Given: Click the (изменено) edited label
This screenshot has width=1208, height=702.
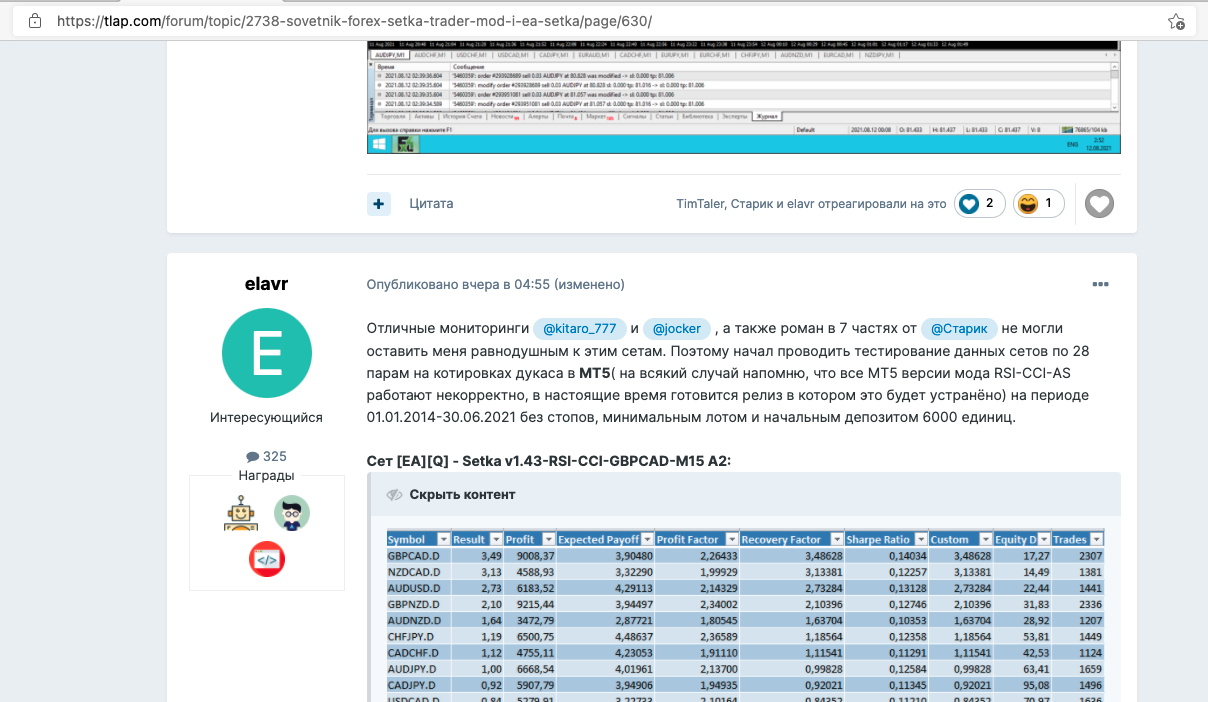Looking at the screenshot, I should click(x=590, y=284).
